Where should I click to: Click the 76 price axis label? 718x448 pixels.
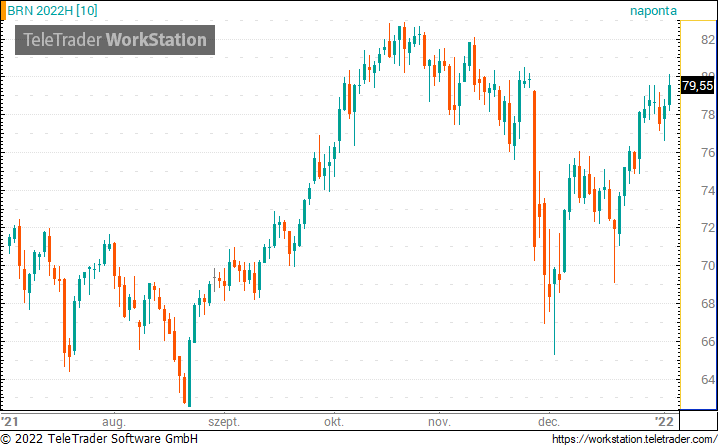[707, 153]
